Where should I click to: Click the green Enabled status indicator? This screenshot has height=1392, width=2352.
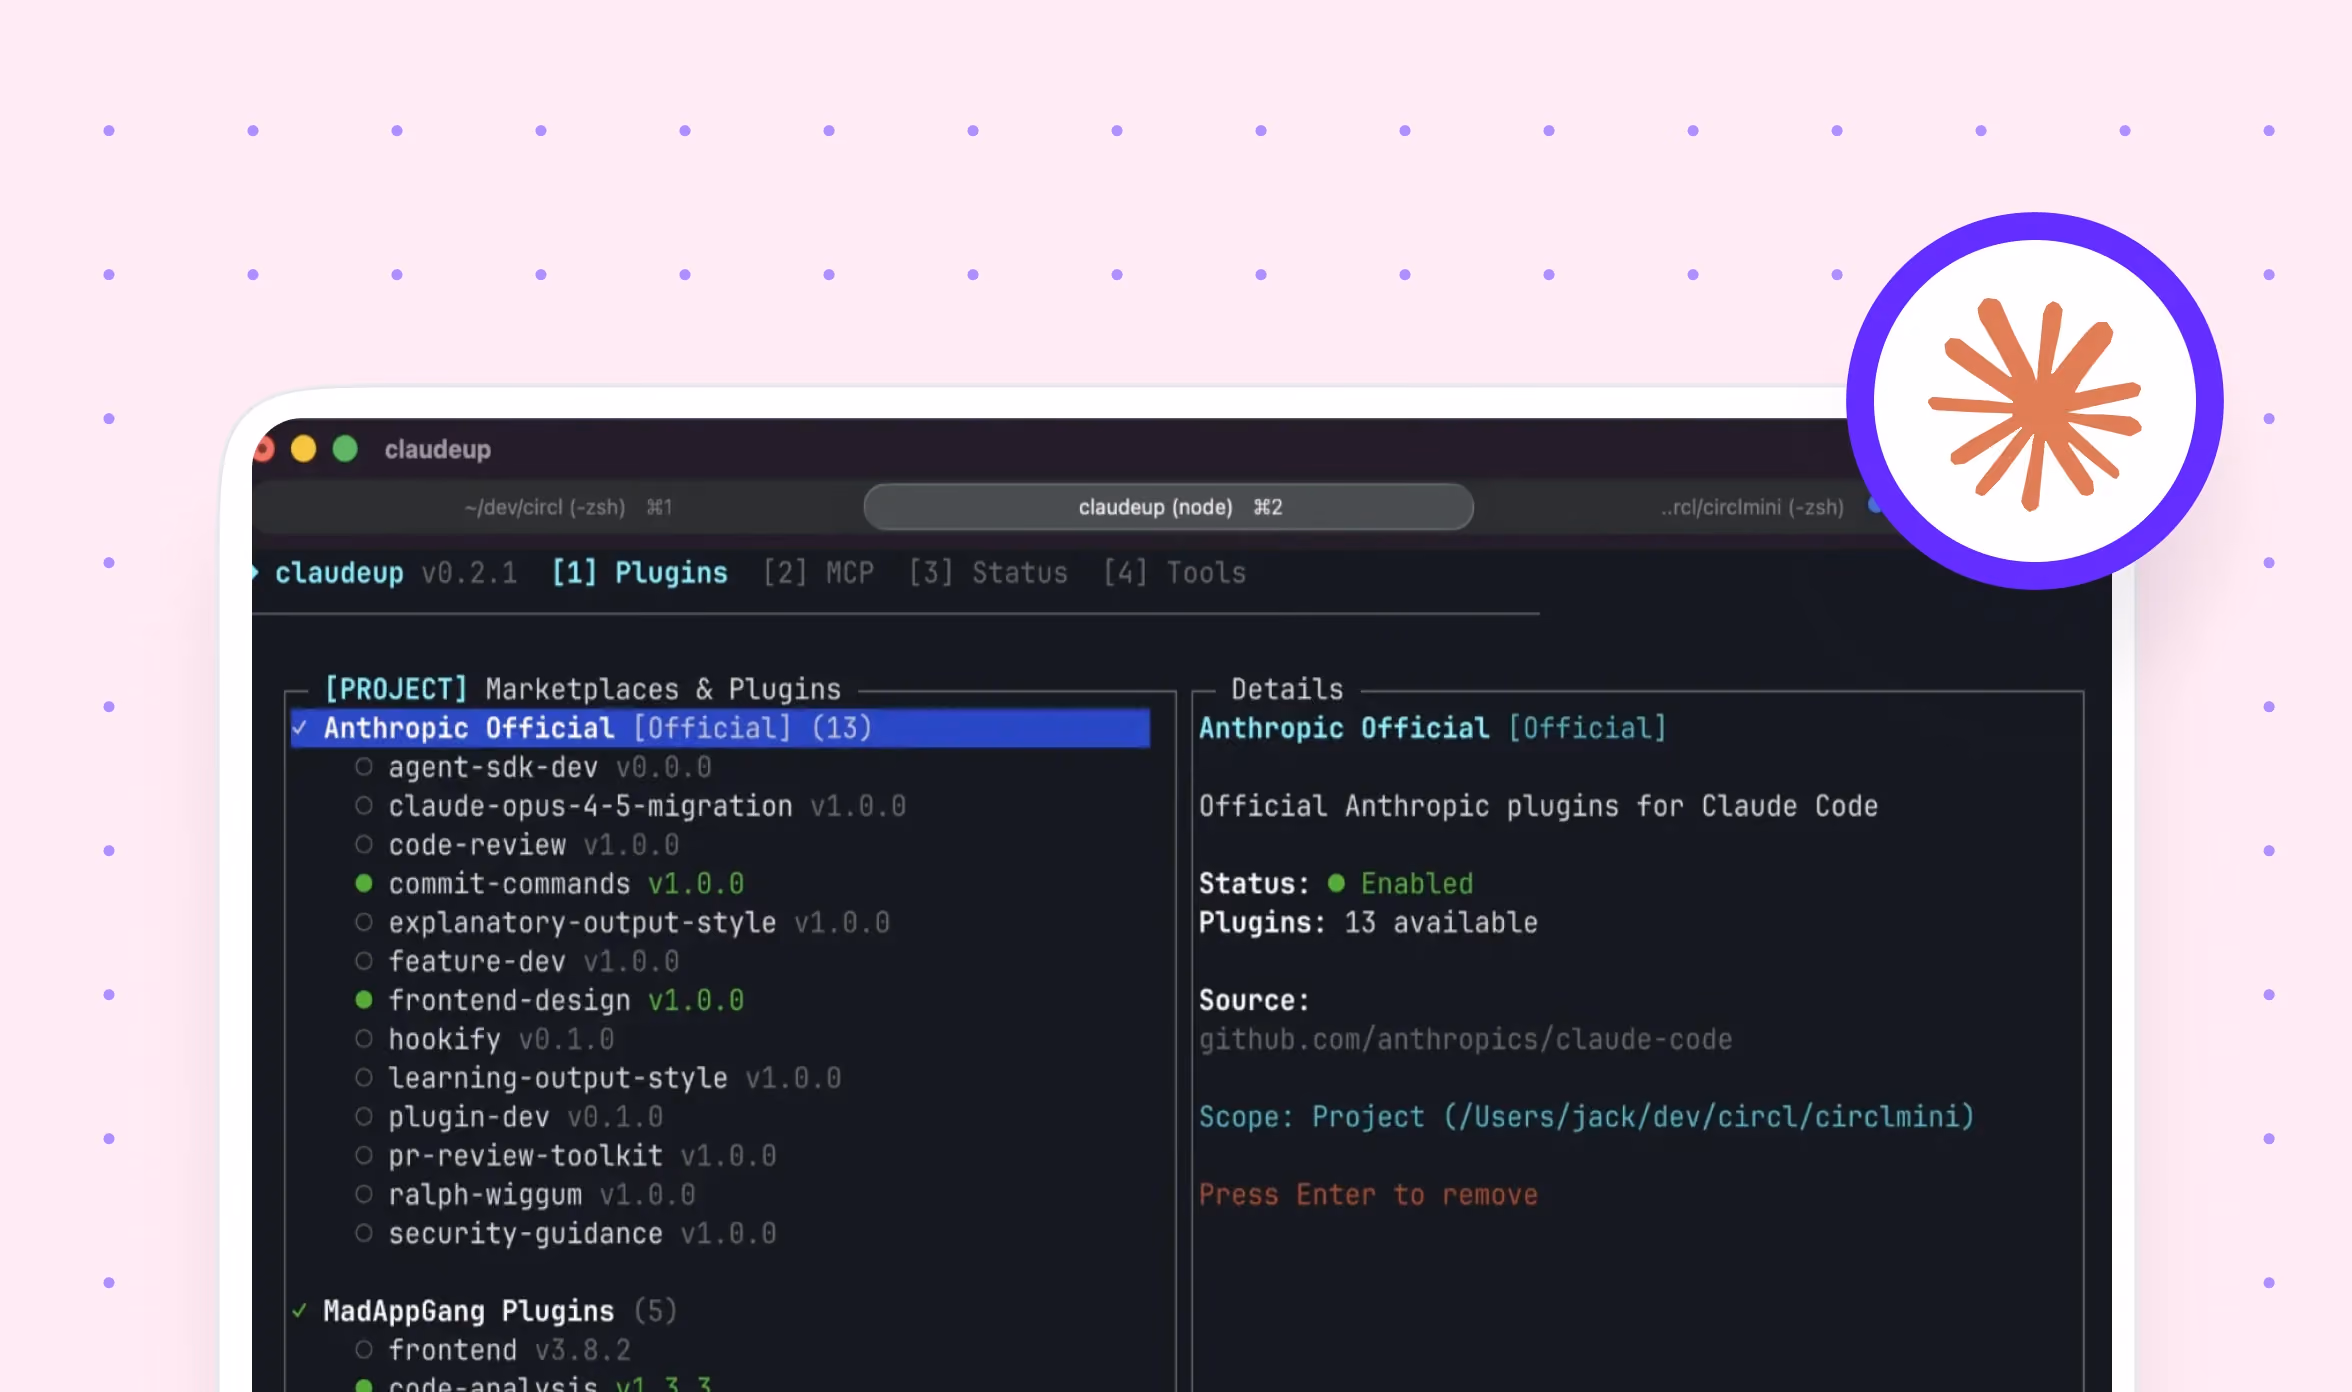[1400, 883]
